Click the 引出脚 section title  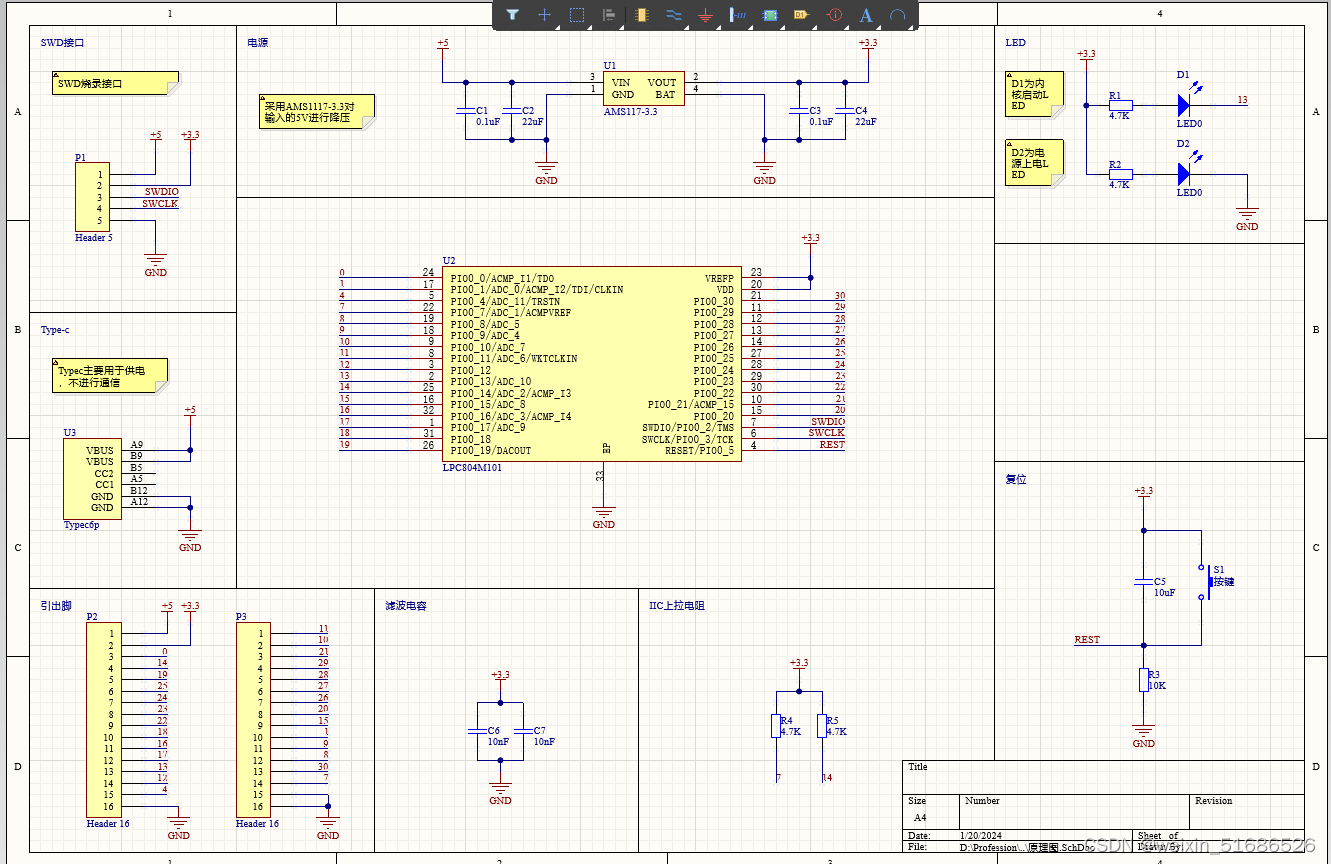point(56,606)
